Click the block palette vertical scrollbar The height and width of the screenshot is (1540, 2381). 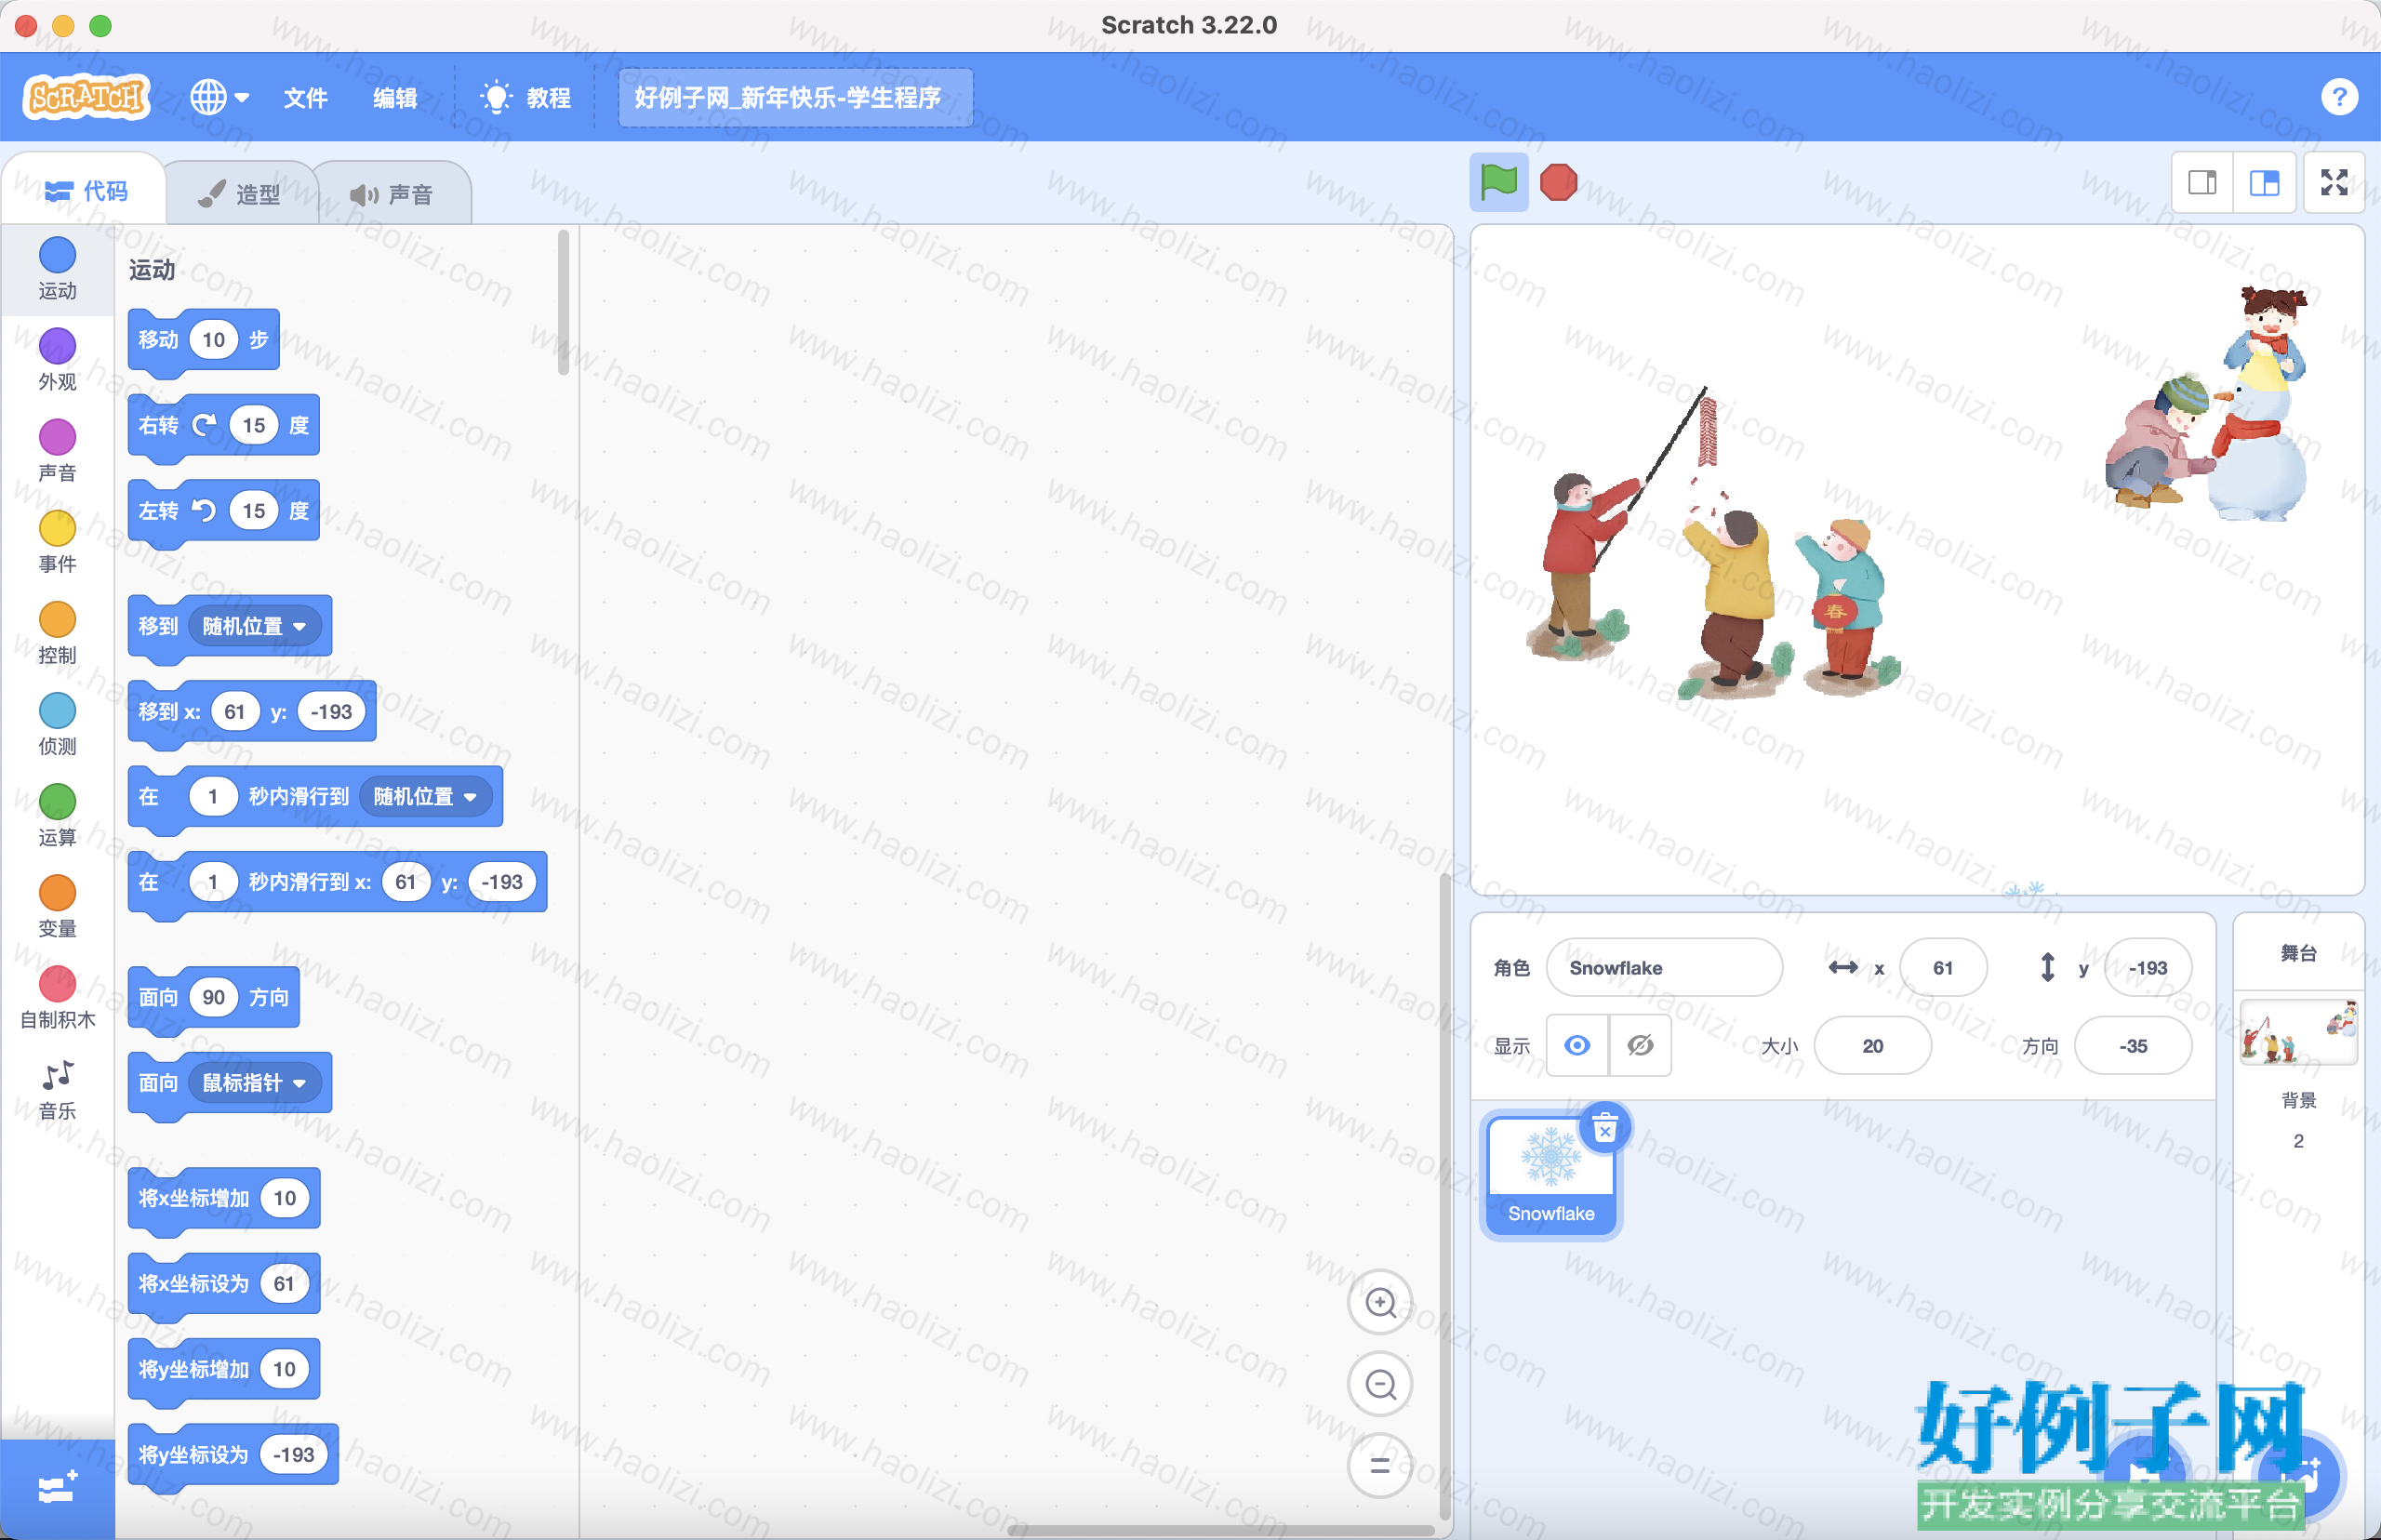coord(563,302)
